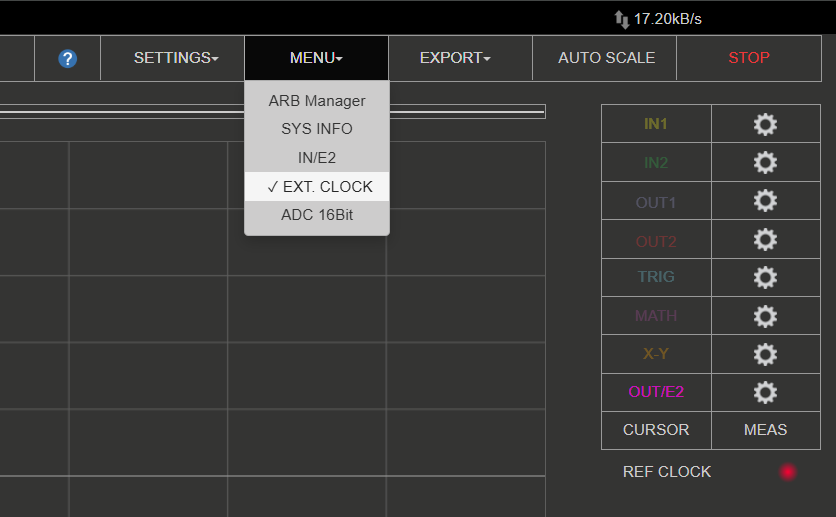Open OUT1 channel gear settings
This screenshot has height=517, width=836.
click(765, 201)
